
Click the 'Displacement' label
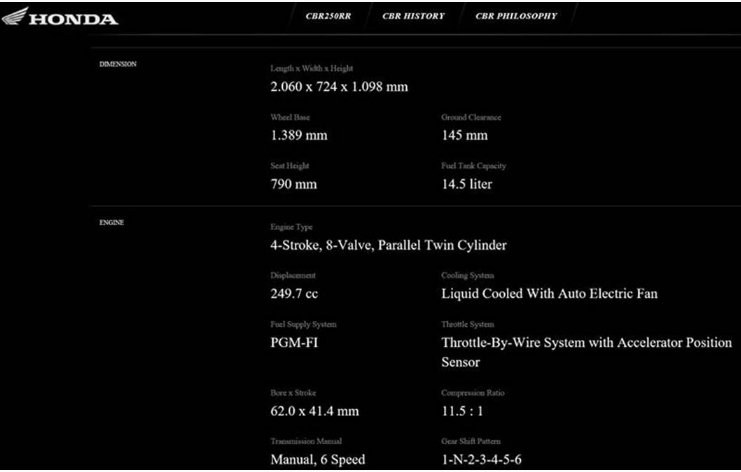(x=293, y=275)
